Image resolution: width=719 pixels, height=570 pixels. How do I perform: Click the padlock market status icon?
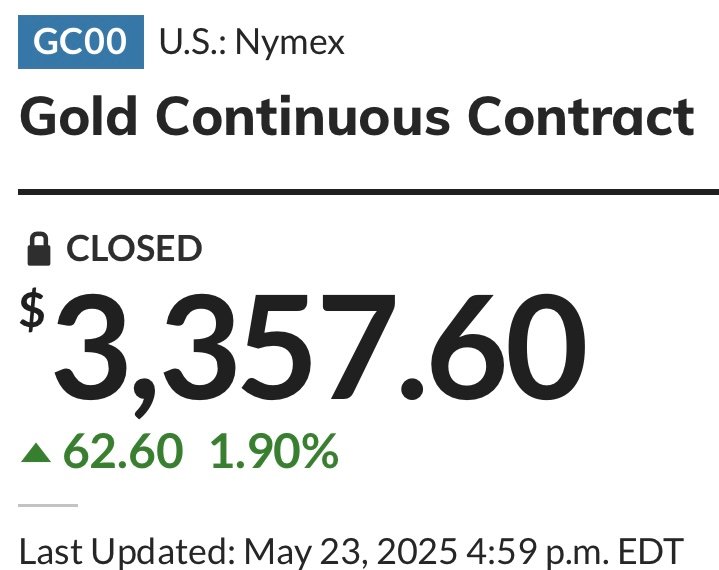click(x=39, y=249)
